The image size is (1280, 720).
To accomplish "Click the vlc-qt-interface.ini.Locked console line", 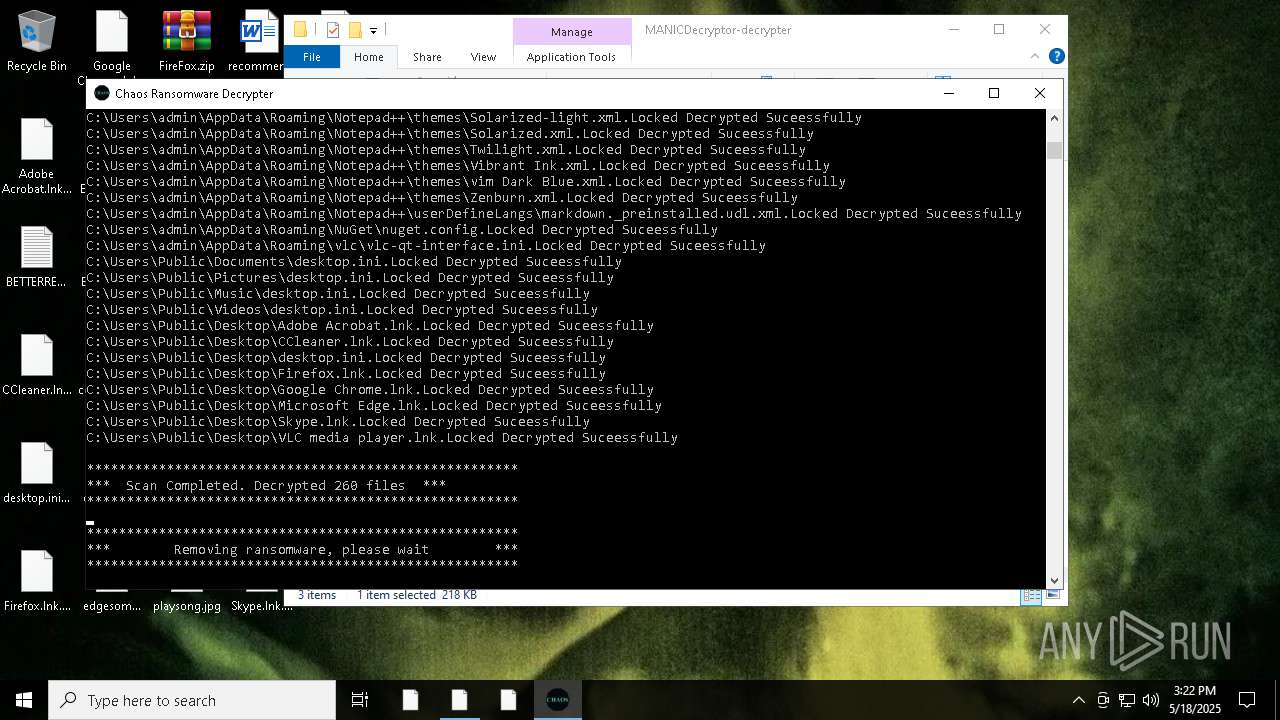I will click(x=426, y=246).
